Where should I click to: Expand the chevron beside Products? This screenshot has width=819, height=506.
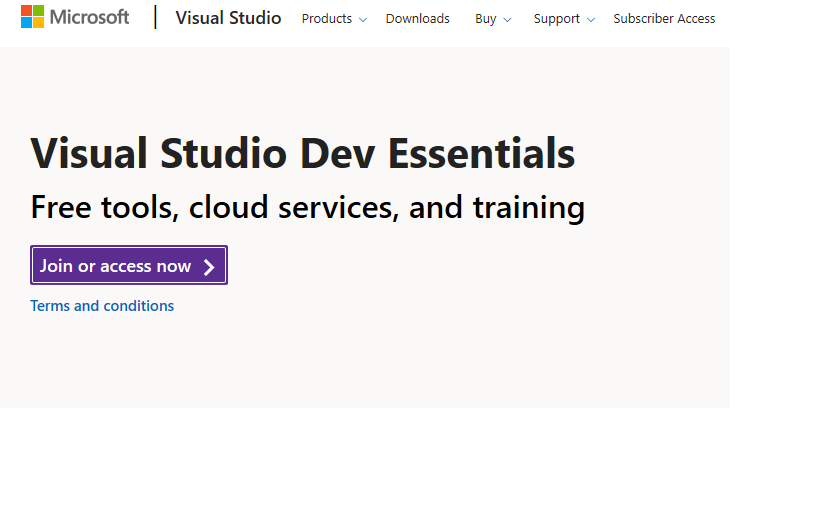(x=362, y=20)
